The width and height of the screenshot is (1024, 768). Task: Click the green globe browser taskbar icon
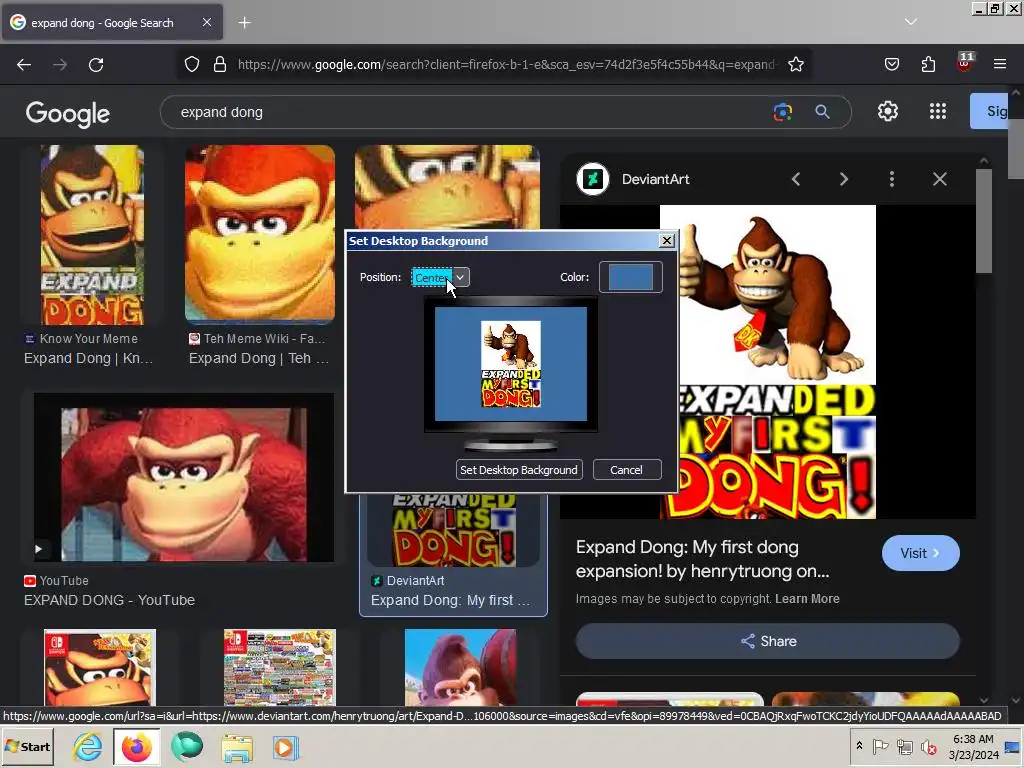pos(187,747)
